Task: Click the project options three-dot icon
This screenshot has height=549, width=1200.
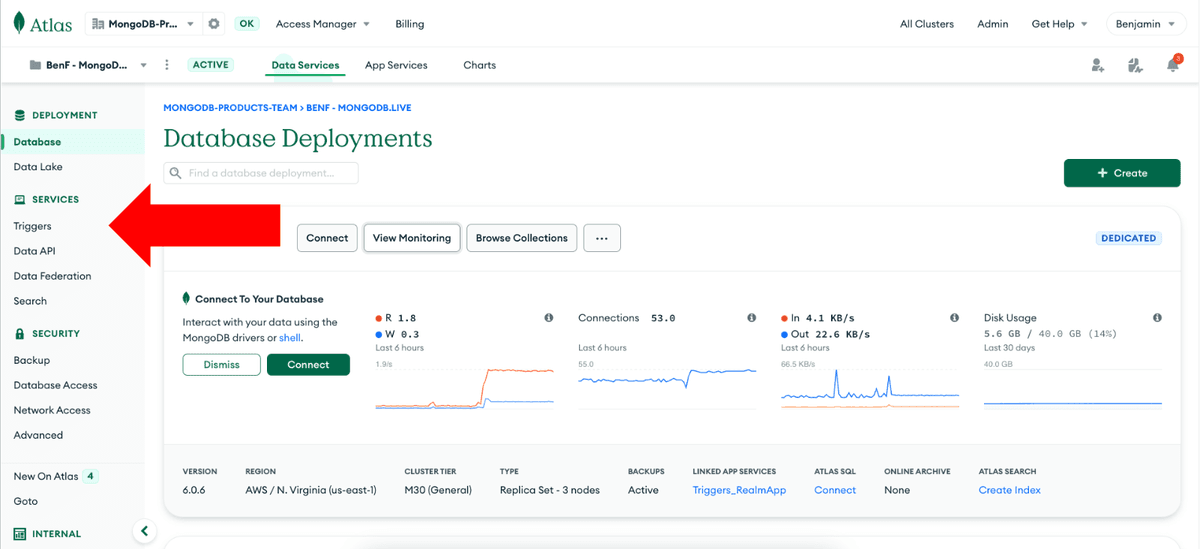Action: [x=167, y=65]
